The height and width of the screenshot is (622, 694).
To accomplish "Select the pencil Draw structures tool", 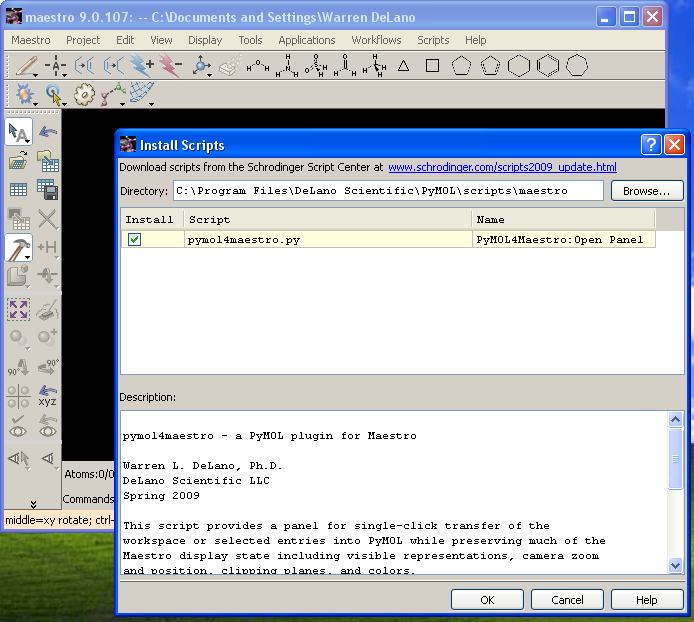I will pos(26,66).
